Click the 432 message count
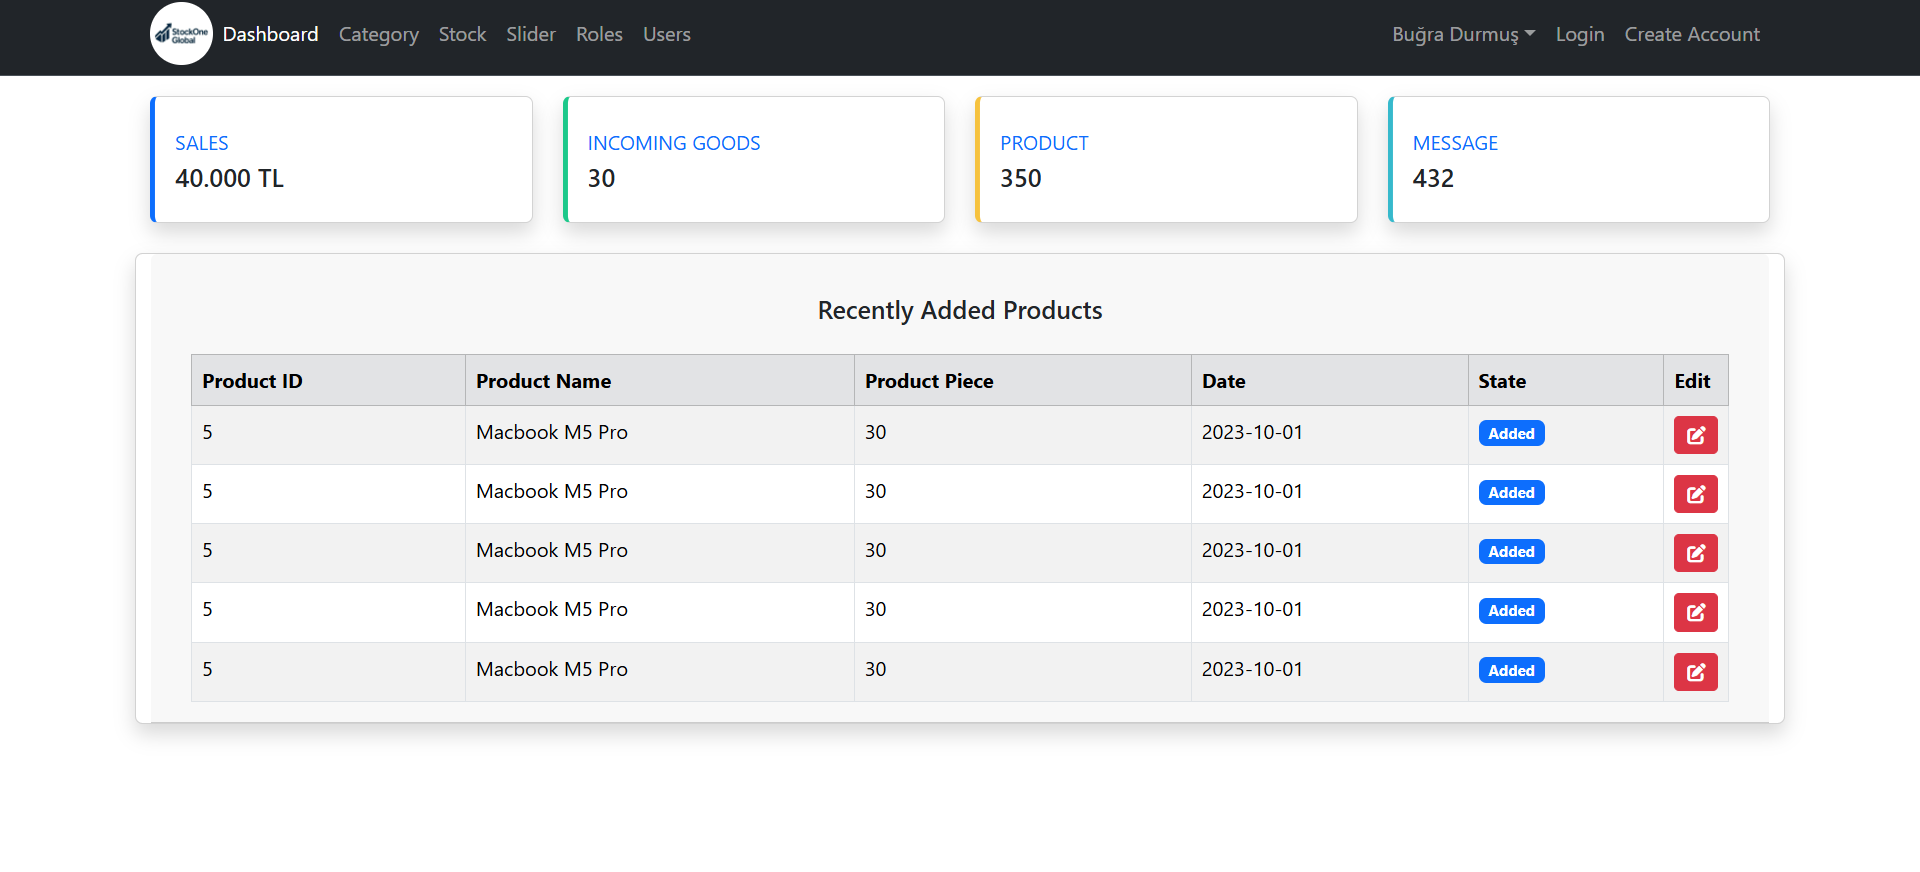The width and height of the screenshot is (1920, 872). [1433, 178]
